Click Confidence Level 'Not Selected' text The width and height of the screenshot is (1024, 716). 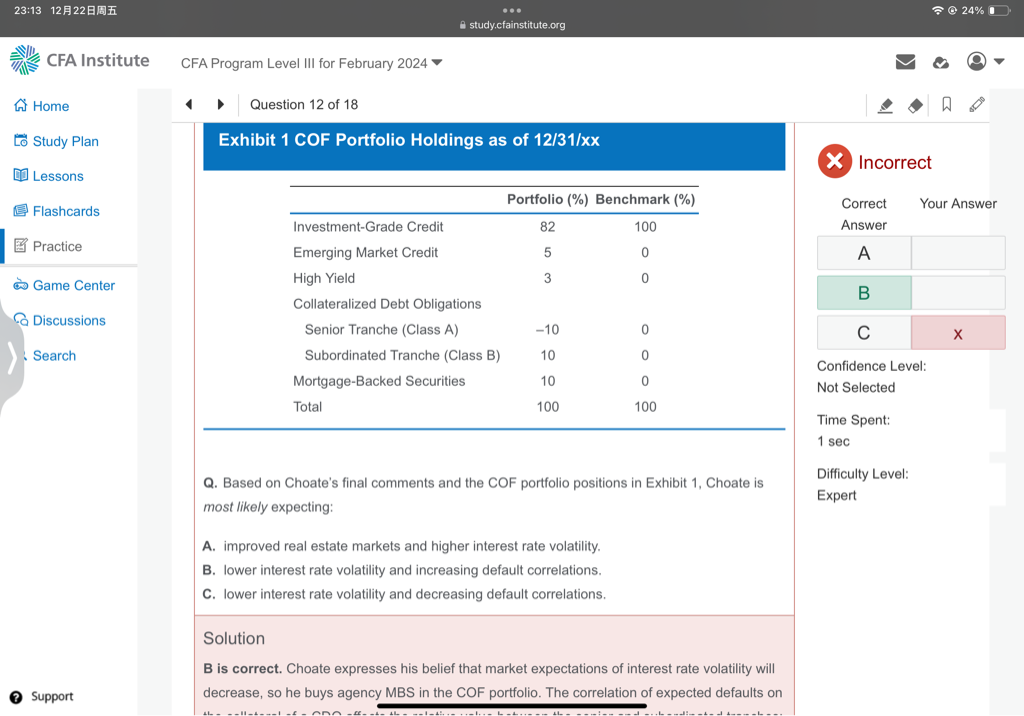(x=856, y=387)
